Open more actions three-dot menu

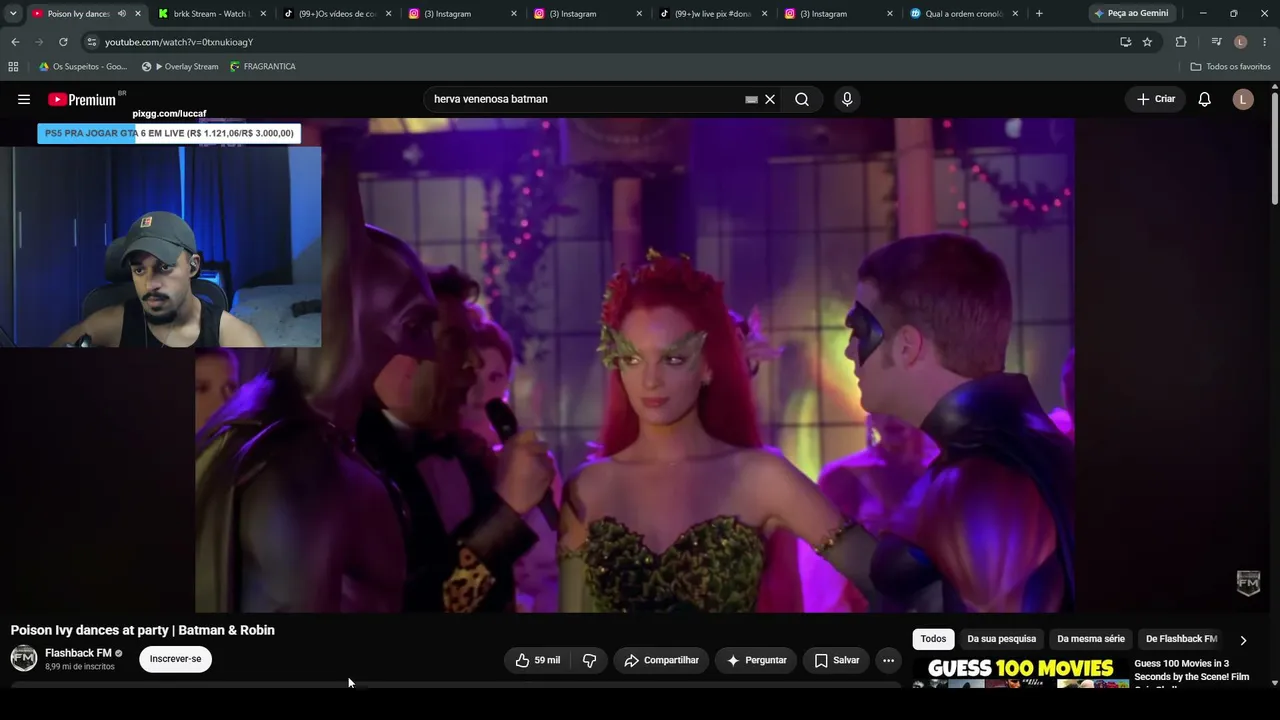point(888,660)
